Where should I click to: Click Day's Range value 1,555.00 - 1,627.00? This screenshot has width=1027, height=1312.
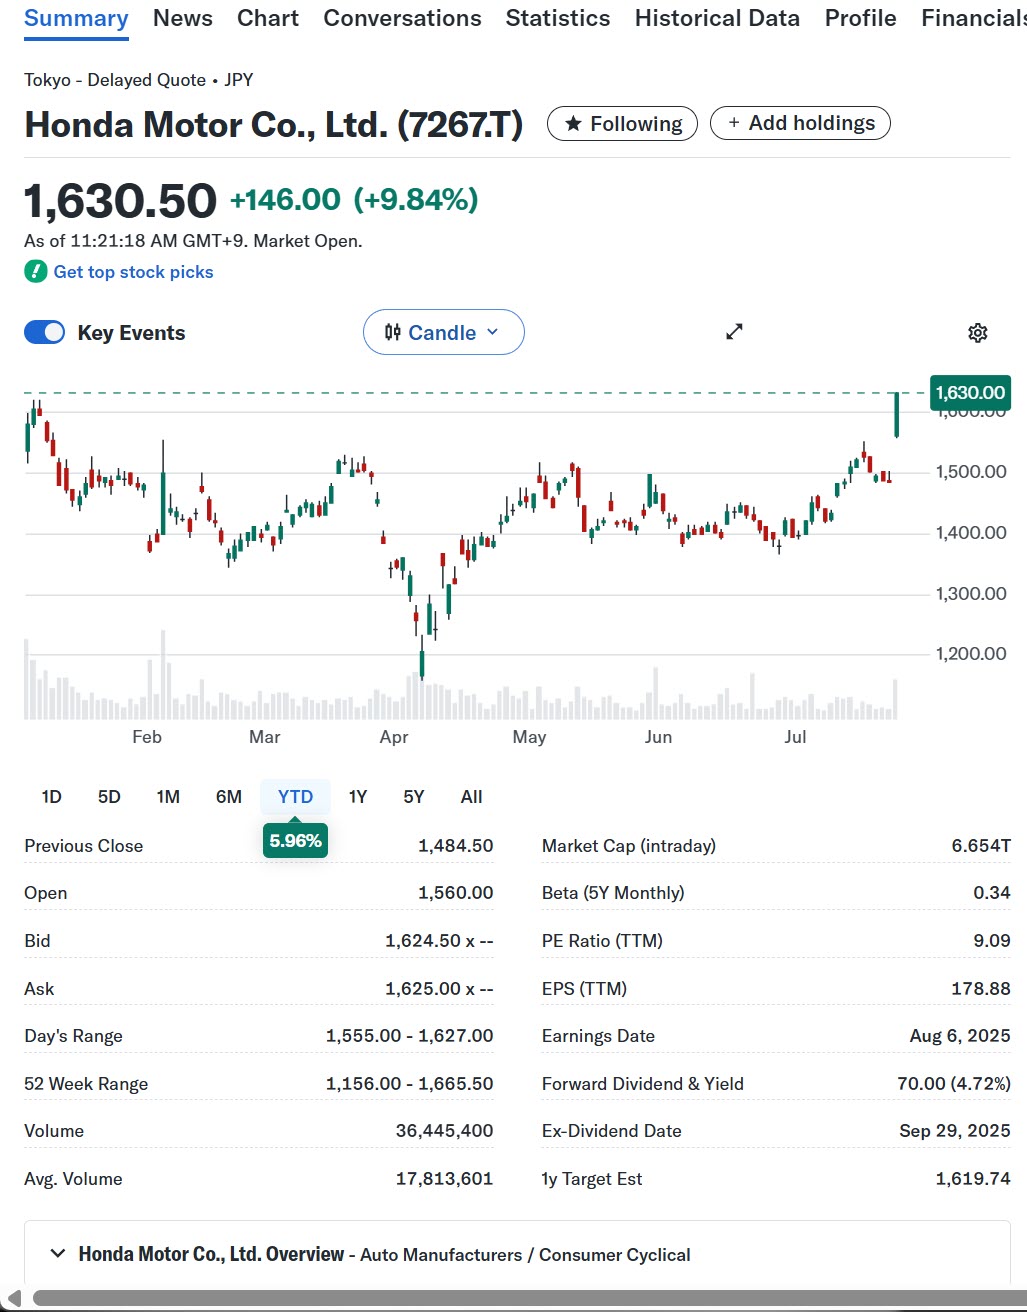click(409, 1036)
